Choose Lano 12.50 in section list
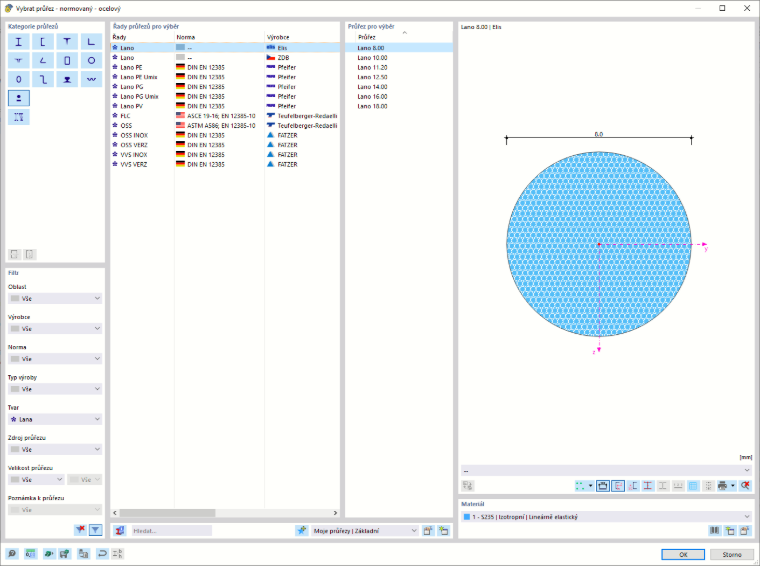Image resolution: width=760 pixels, height=566 pixels. 372,77
